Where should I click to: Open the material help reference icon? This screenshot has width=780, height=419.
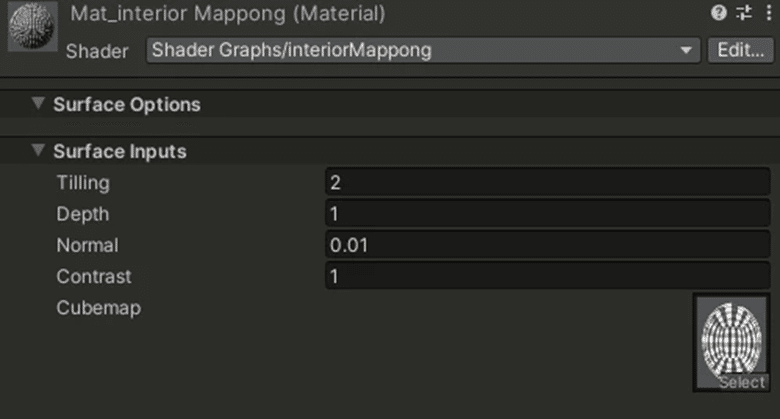[x=718, y=13]
